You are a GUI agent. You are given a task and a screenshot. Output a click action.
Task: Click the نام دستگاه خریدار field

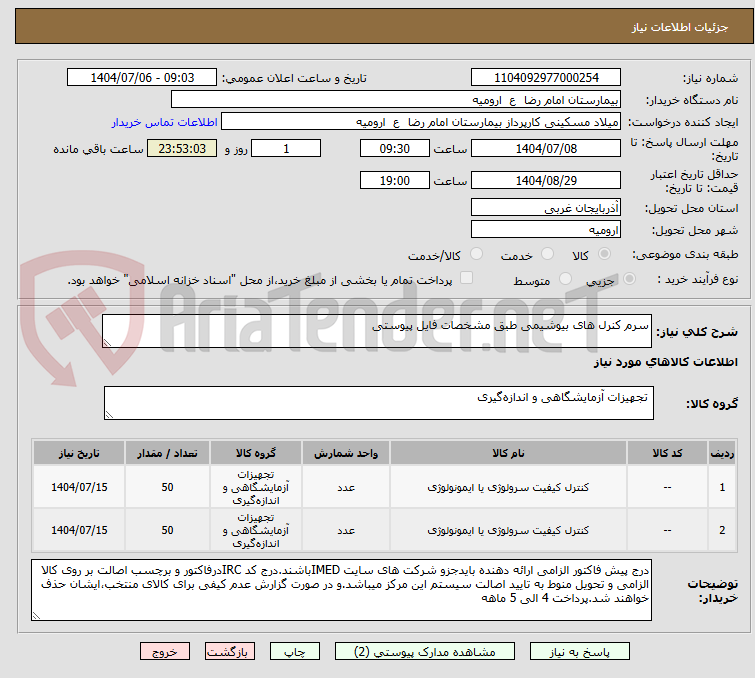(396, 100)
